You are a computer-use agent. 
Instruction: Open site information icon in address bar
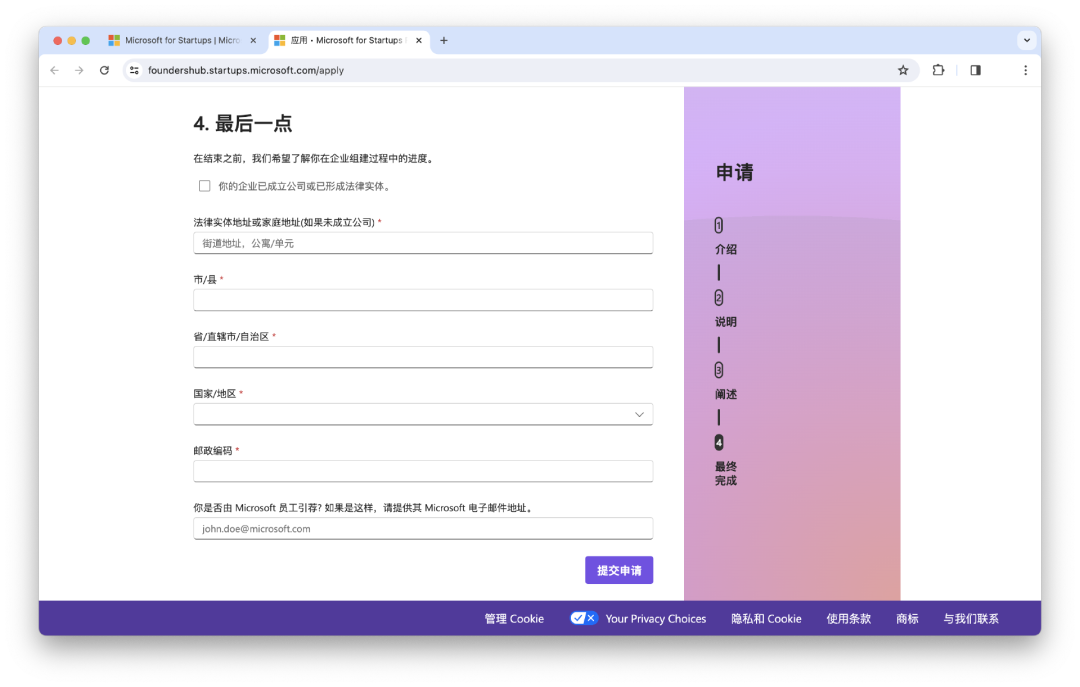(134, 70)
